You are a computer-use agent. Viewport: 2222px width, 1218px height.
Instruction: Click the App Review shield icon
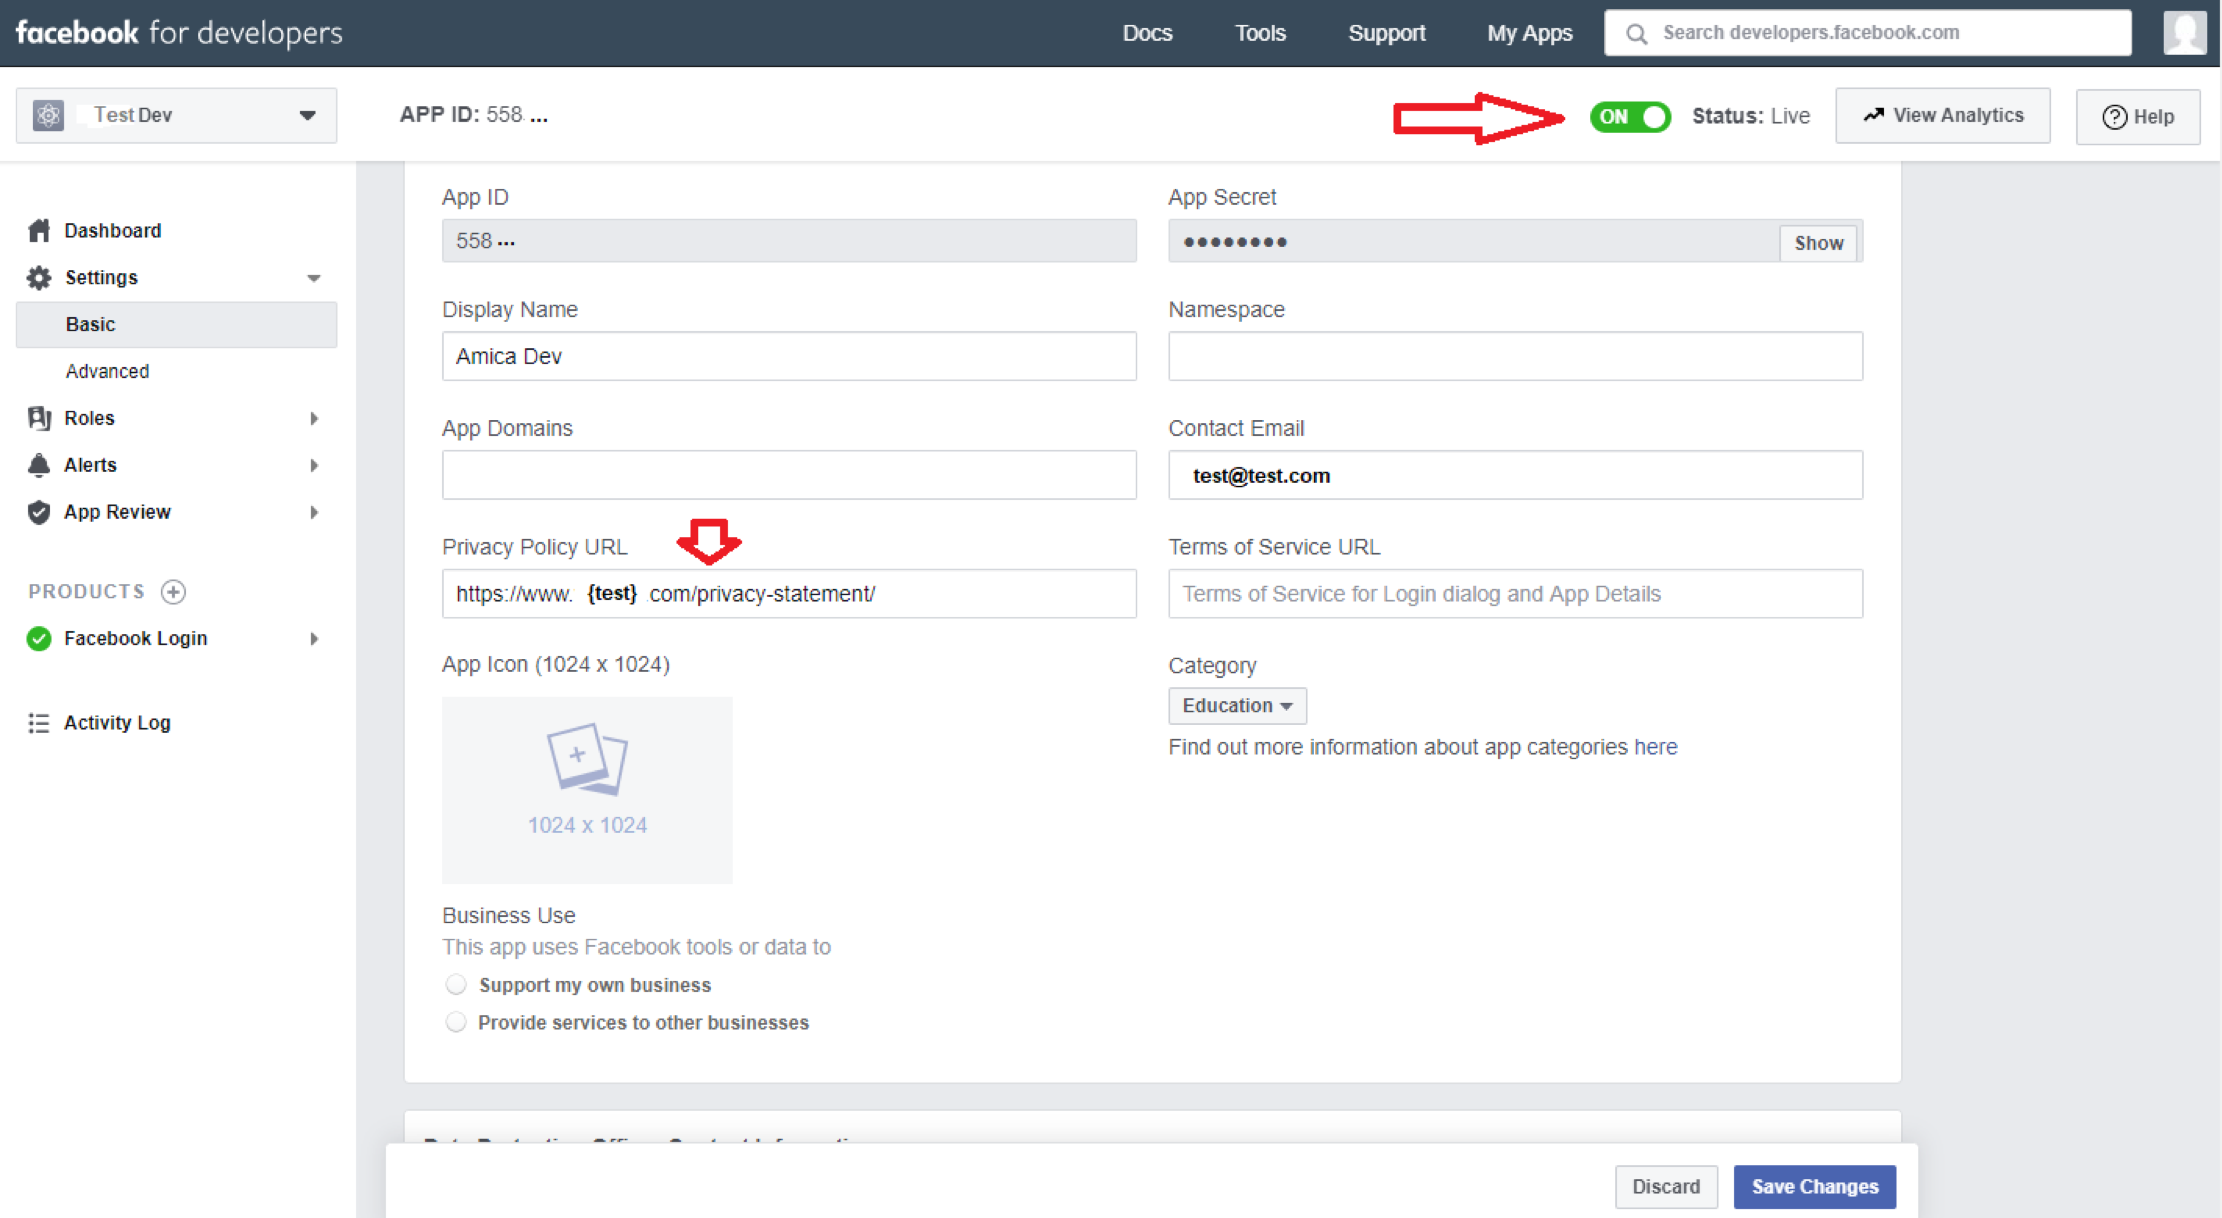(x=39, y=512)
